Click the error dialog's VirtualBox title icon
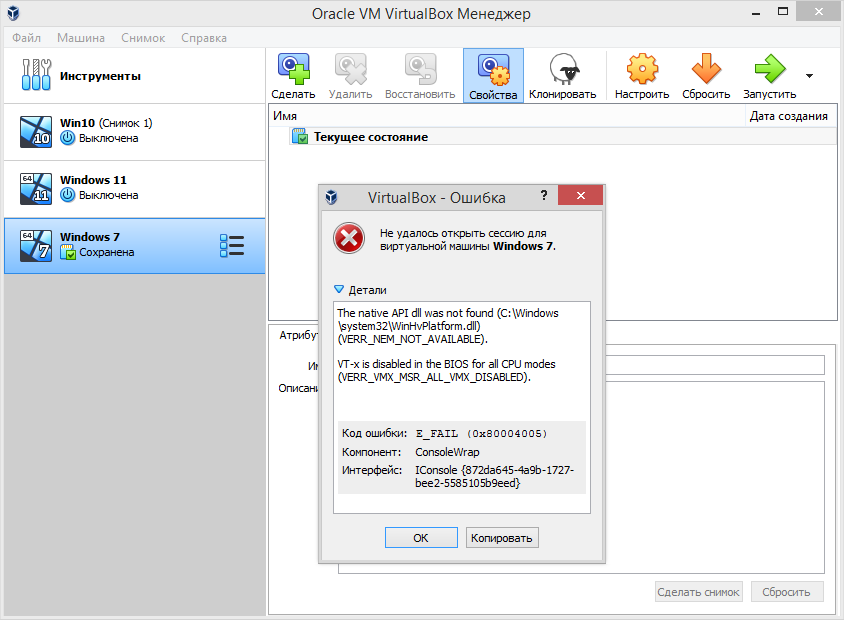 coord(332,198)
